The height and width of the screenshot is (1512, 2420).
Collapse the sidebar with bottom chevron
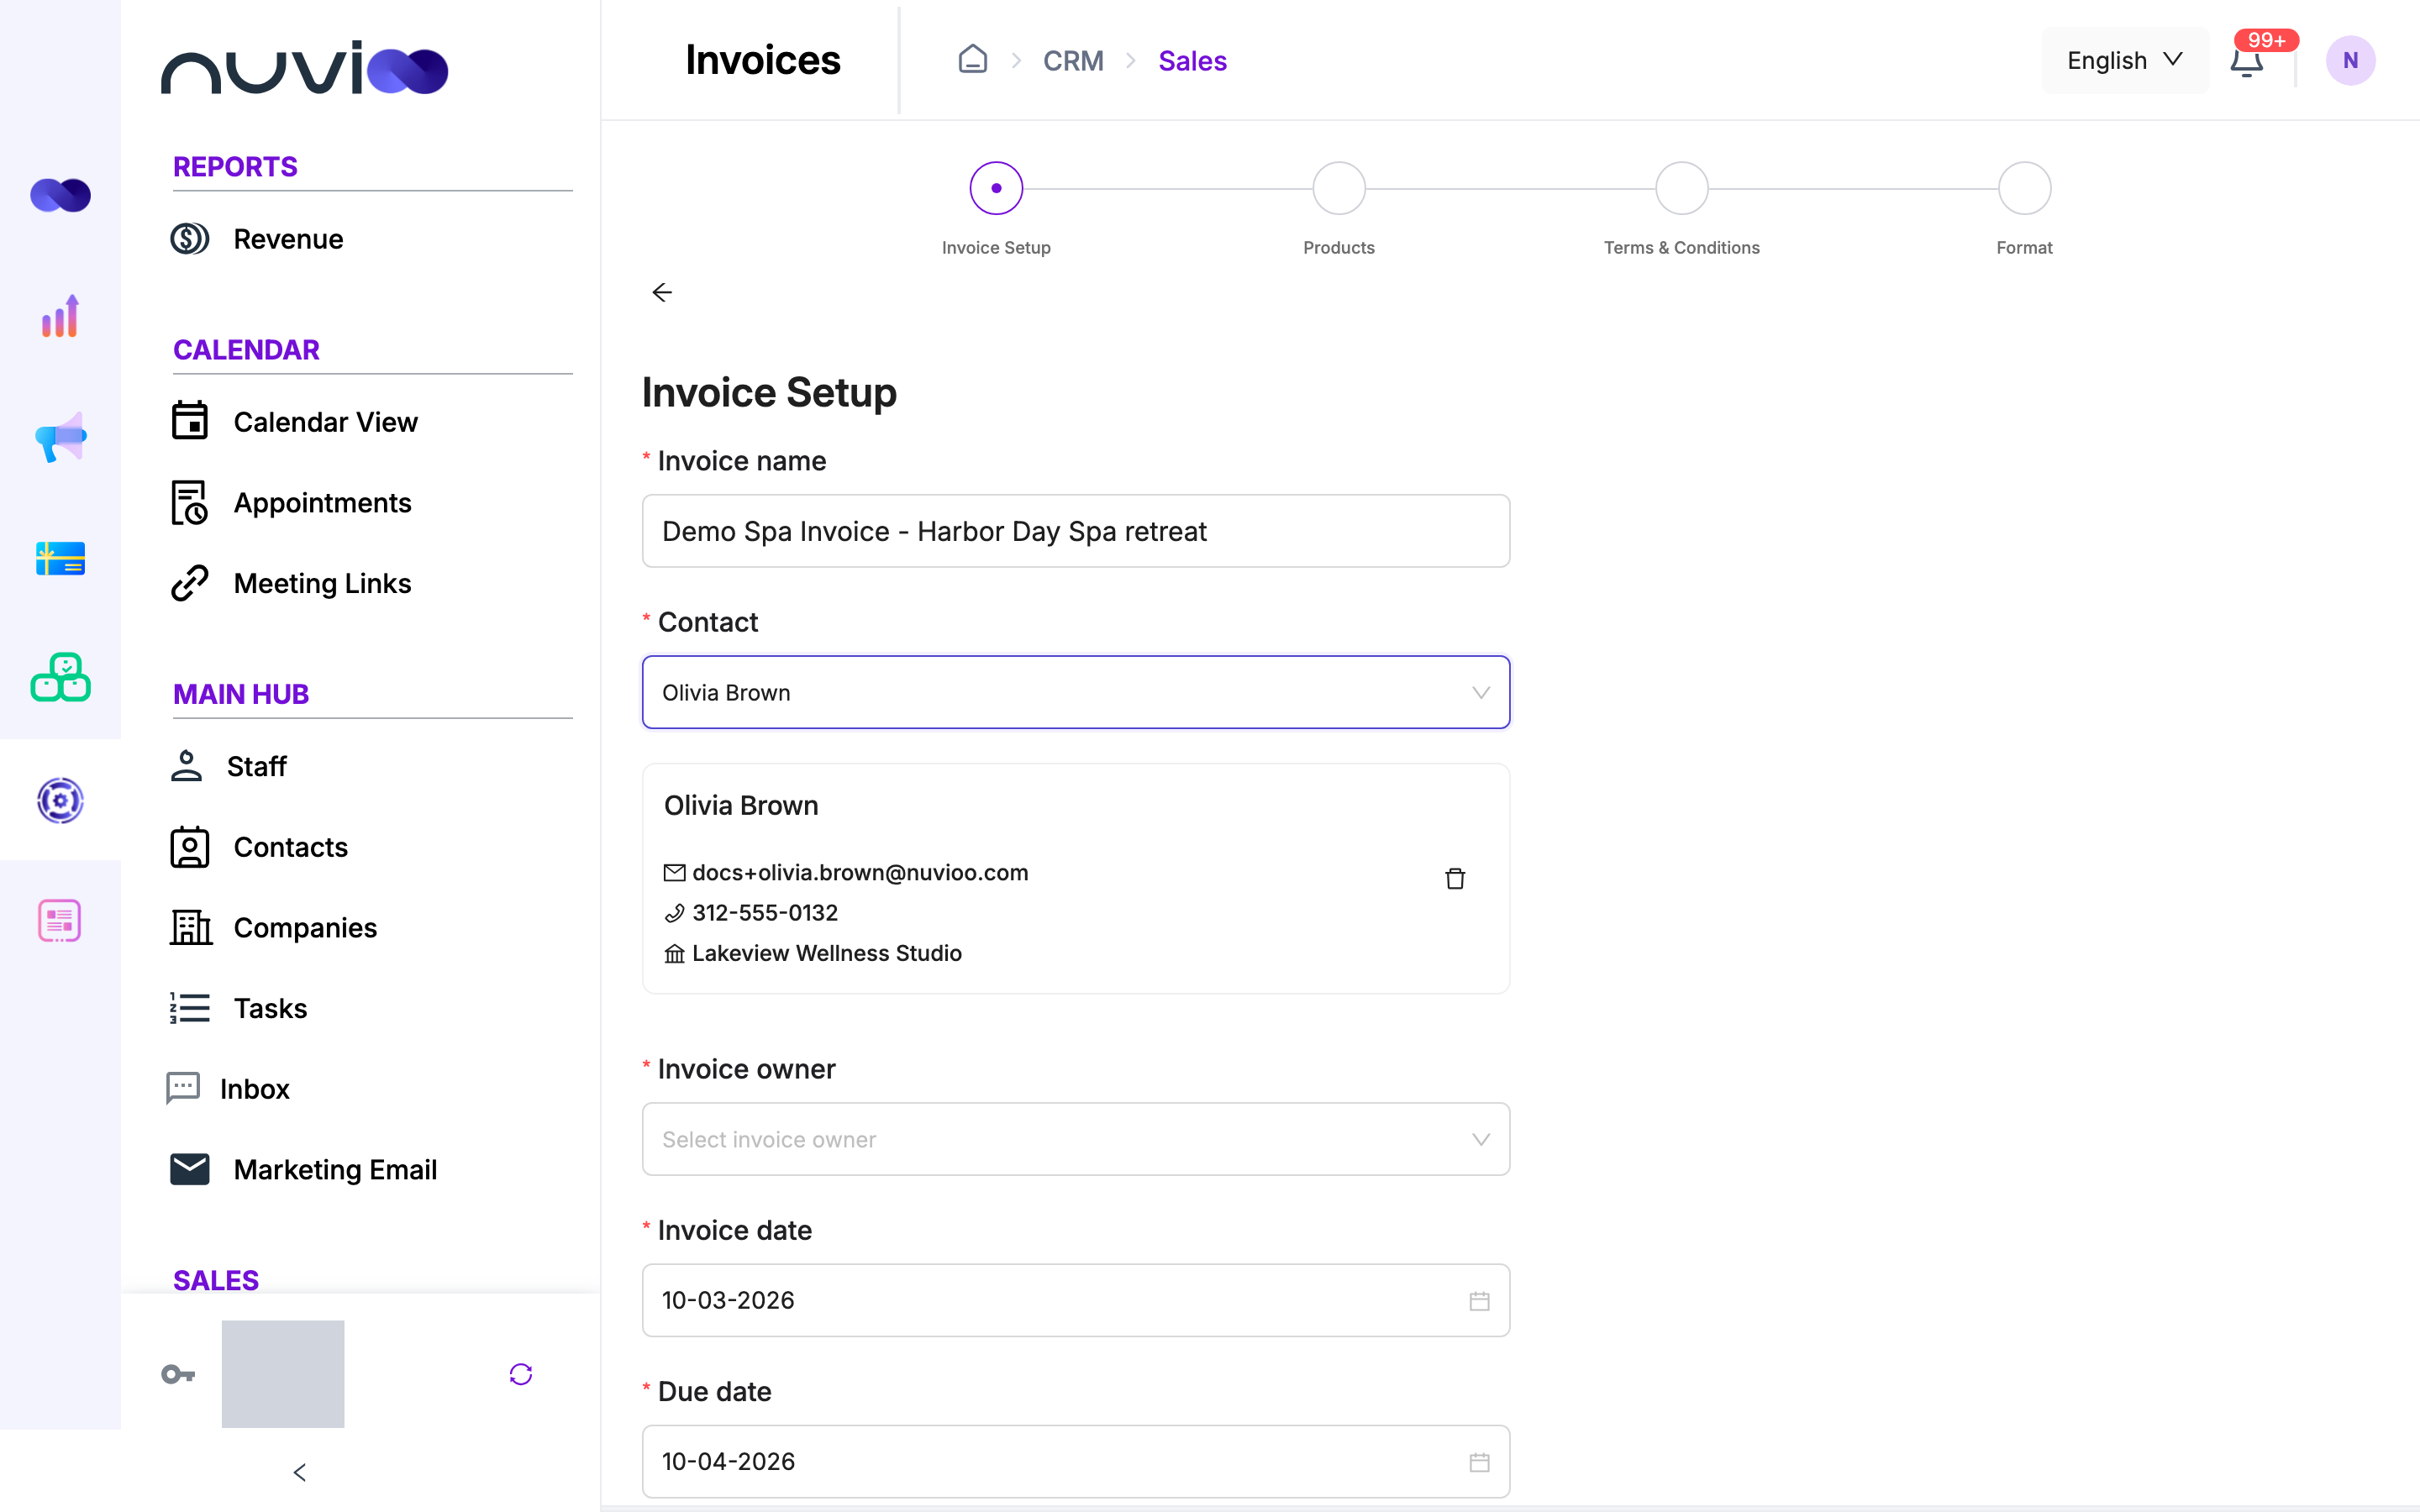coord(299,1472)
